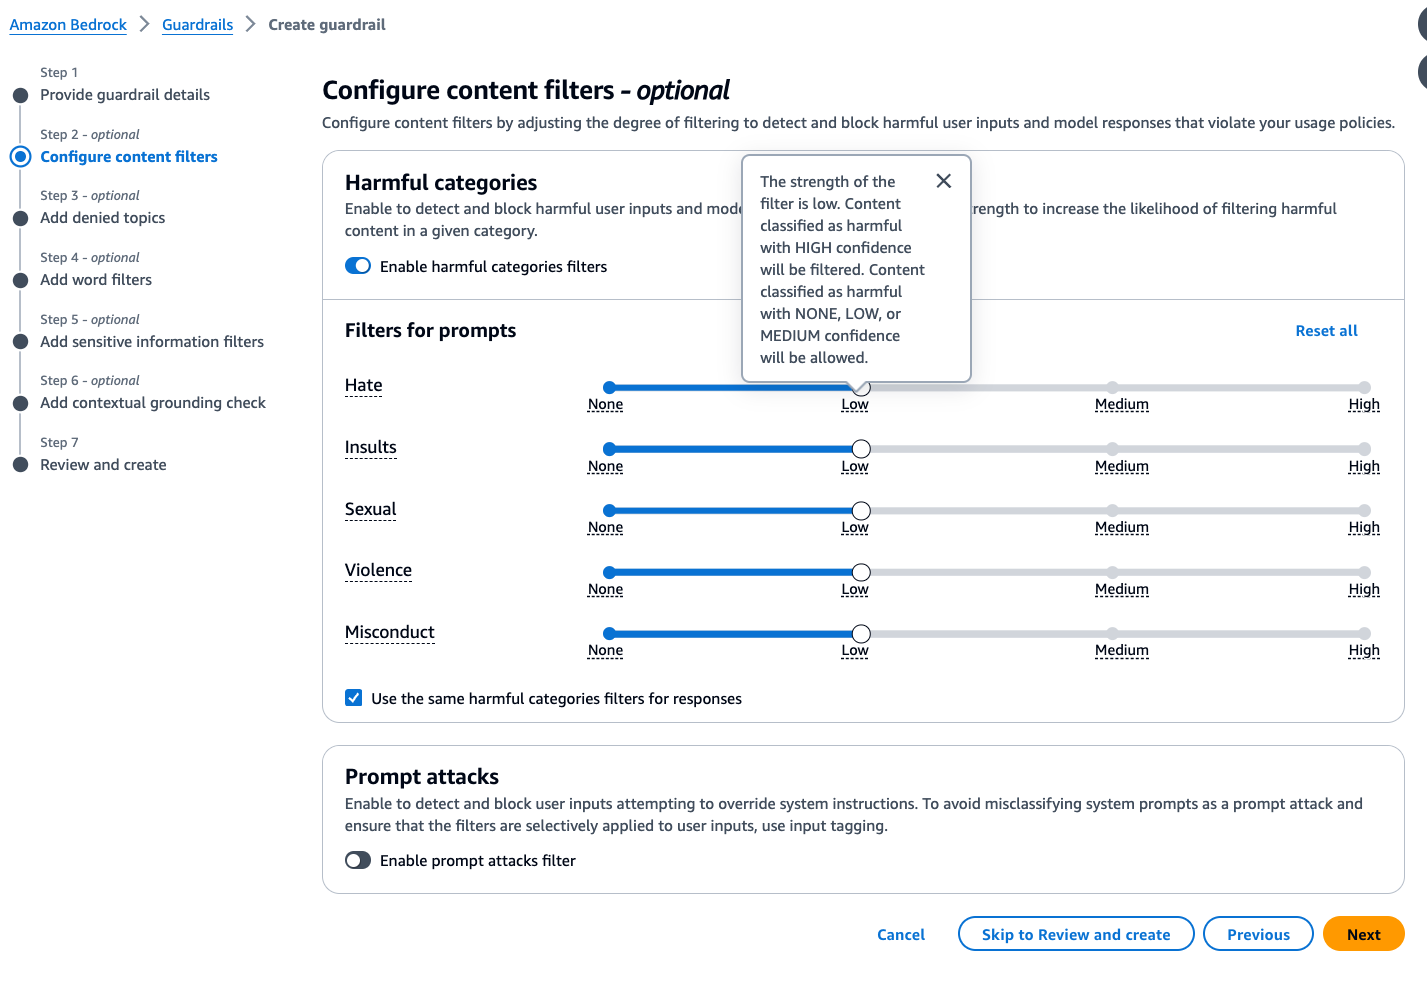Click the Misconduct slider handle
1427x986 pixels.
tap(861, 634)
